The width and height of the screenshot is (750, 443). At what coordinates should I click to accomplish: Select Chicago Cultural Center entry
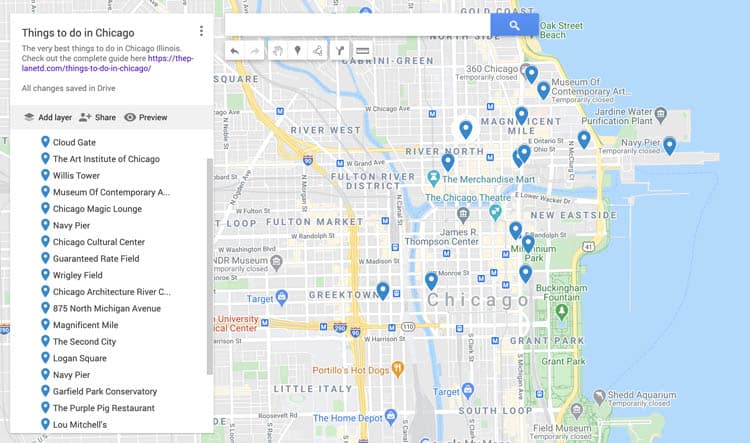(99, 242)
